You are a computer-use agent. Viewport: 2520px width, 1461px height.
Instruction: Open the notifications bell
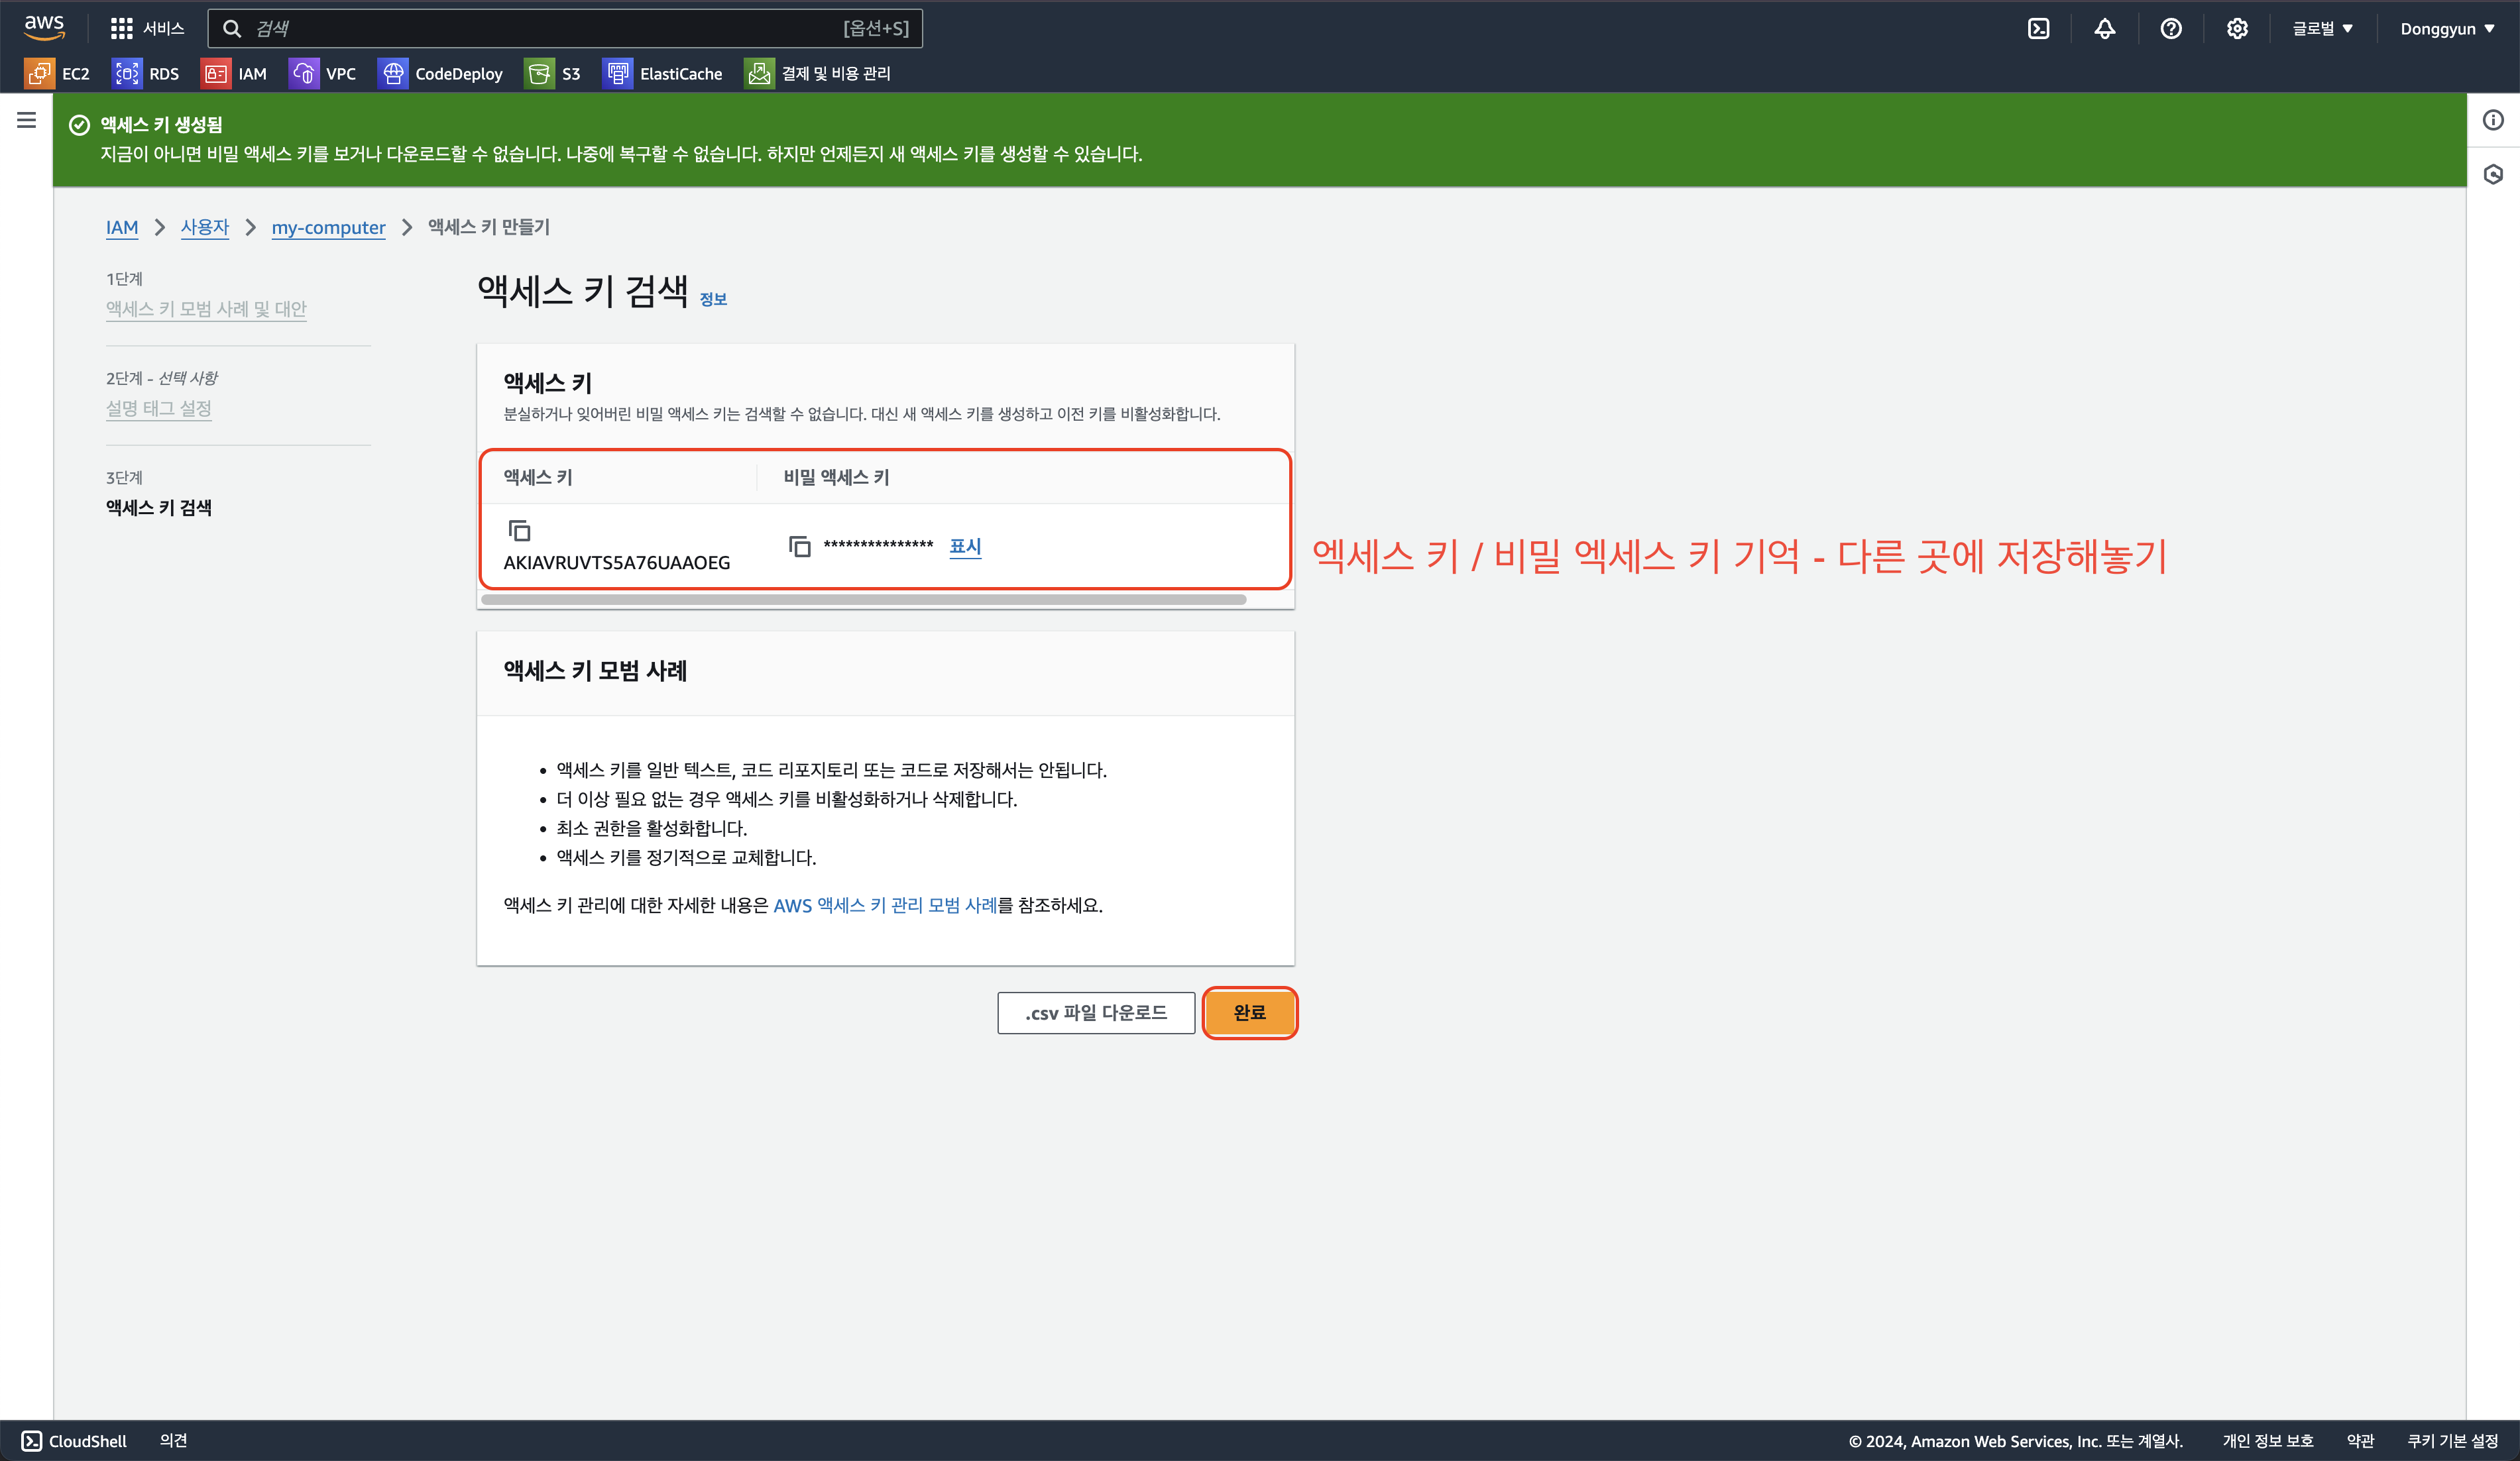point(2104,29)
